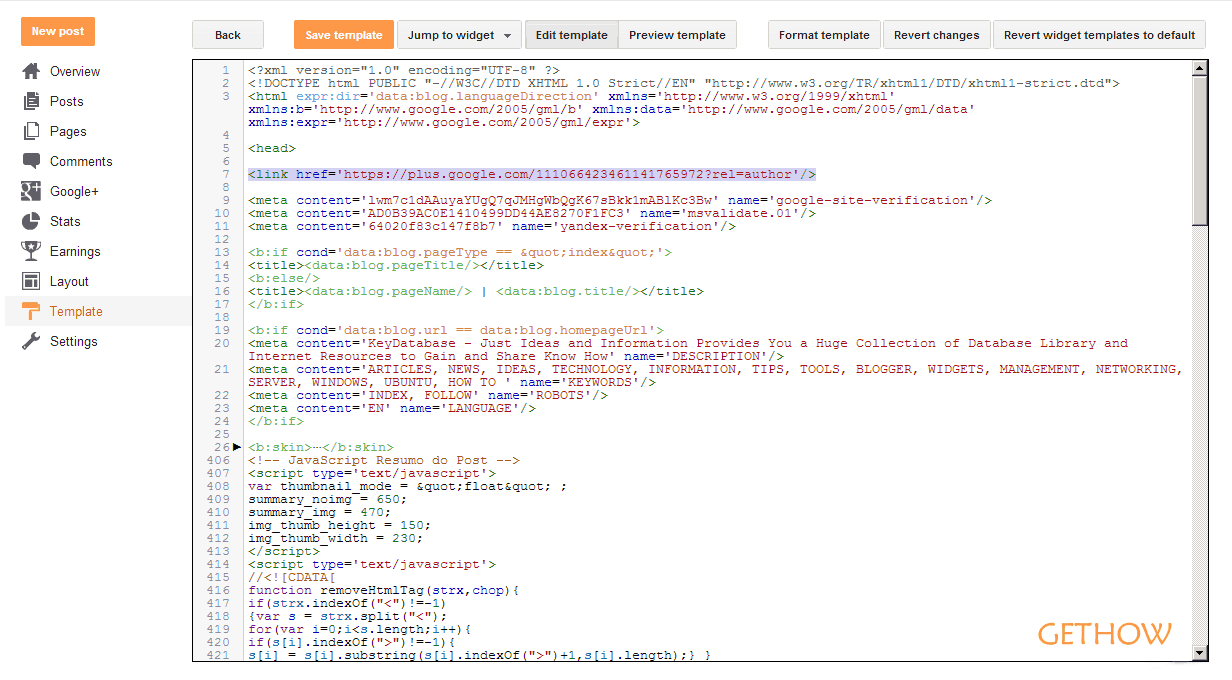Switch to the Edit template tab
1232x680 pixels.
571,35
